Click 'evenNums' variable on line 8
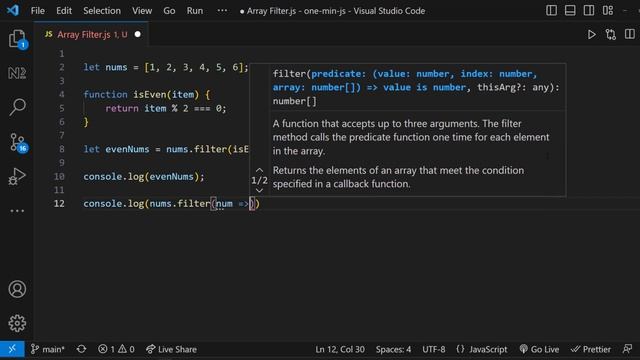The image size is (640, 360). pos(127,149)
